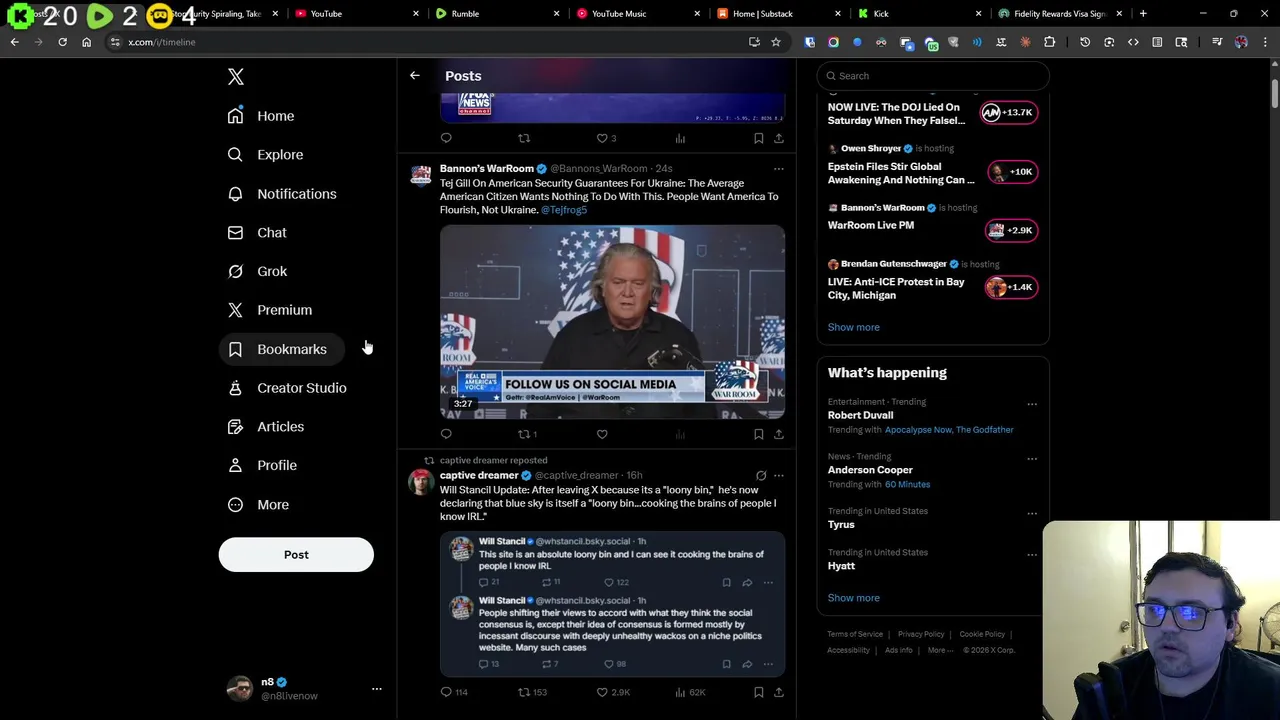Open the Anderson Cooper trending topic

click(x=870, y=470)
